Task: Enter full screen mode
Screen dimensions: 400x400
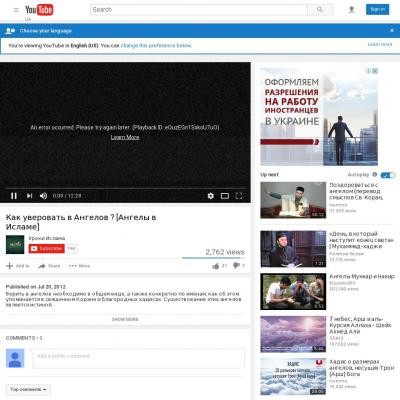Action: pos(239,196)
